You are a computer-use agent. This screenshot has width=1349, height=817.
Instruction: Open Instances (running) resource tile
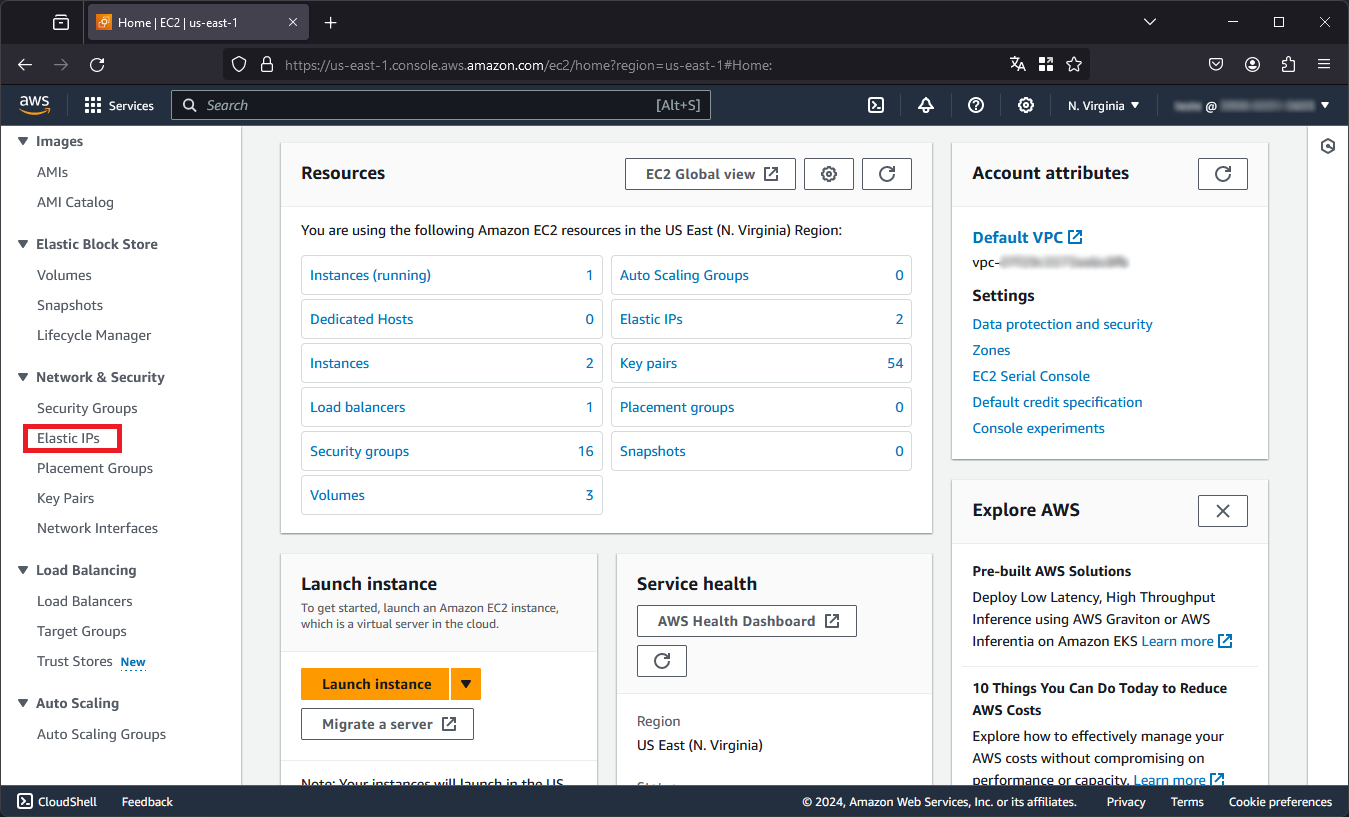click(452, 275)
